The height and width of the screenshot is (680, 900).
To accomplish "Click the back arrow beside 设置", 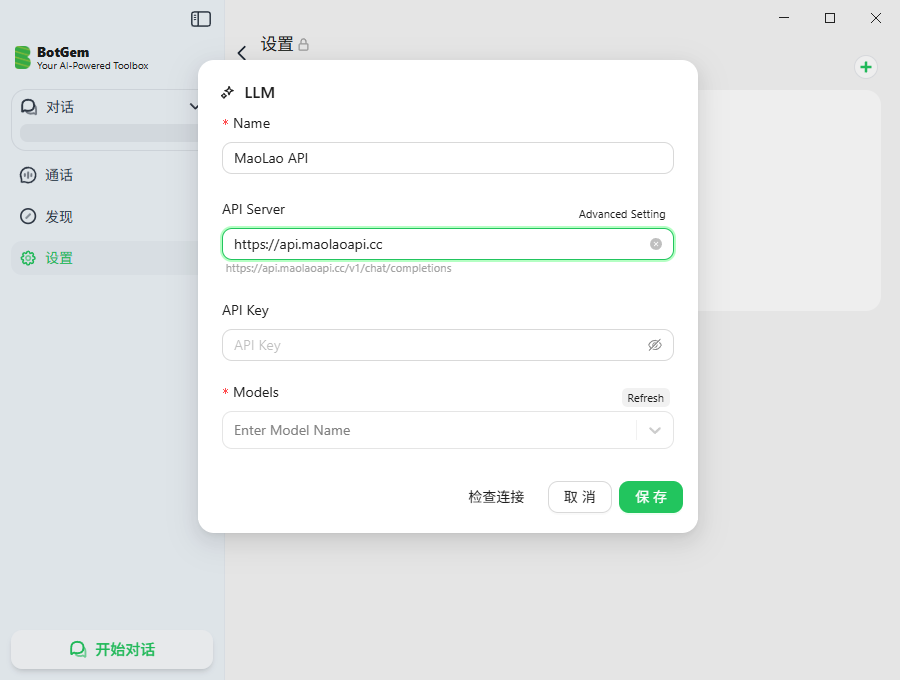I will (x=242, y=53).
